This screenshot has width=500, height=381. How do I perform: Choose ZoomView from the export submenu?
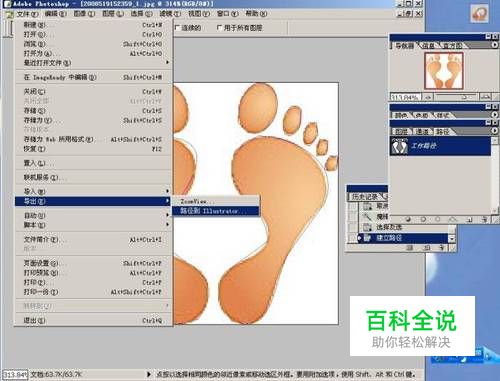click(216, 201)
